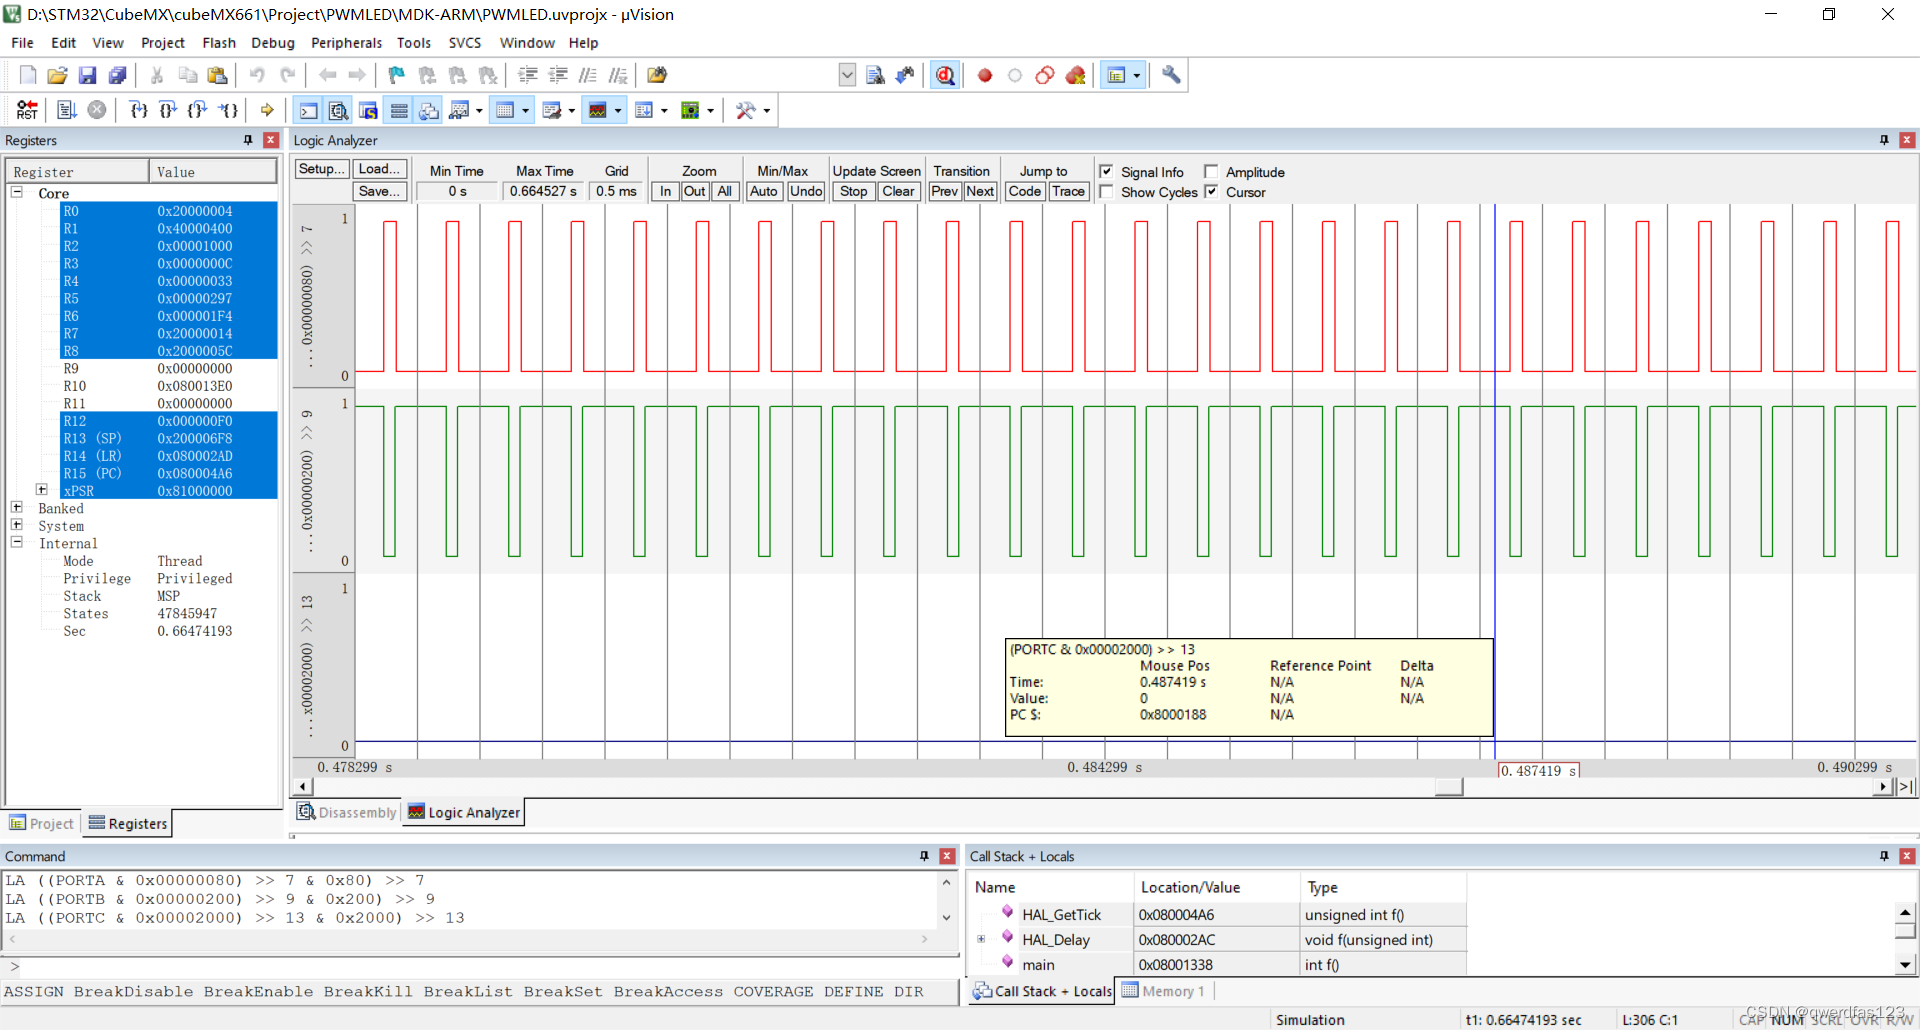Click Call Stack scrollbar down arrow
Image resolution: width=1920 pixels, height=1030 pixels.
[x=1905, y=965]
